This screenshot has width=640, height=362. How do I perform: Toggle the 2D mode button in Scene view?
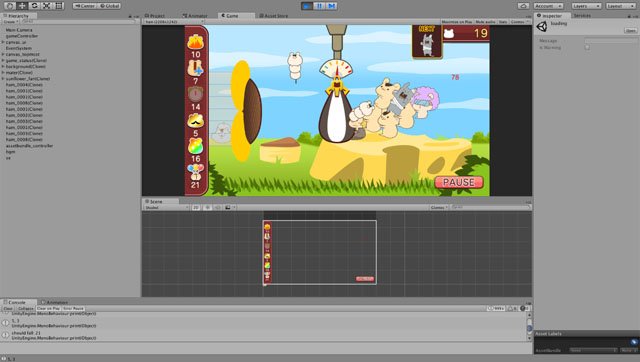pos(196,207)
